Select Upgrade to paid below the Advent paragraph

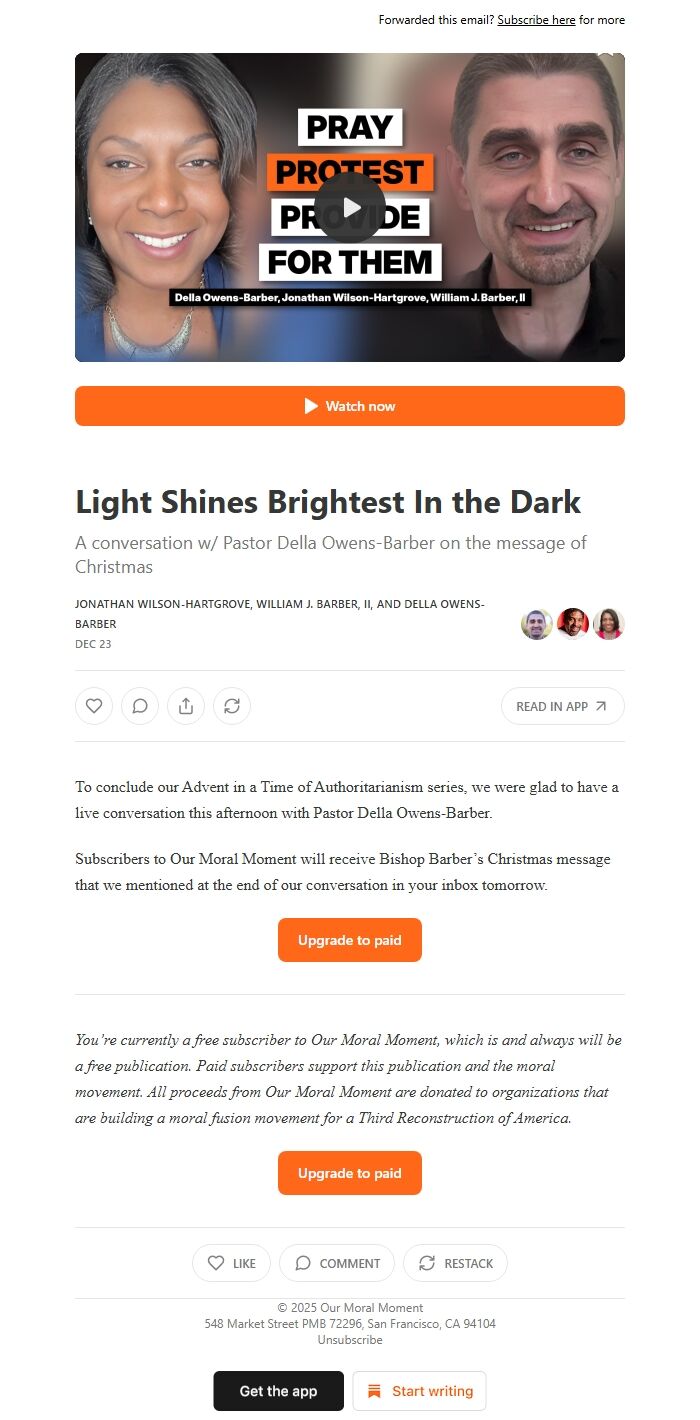click(349, 940)
